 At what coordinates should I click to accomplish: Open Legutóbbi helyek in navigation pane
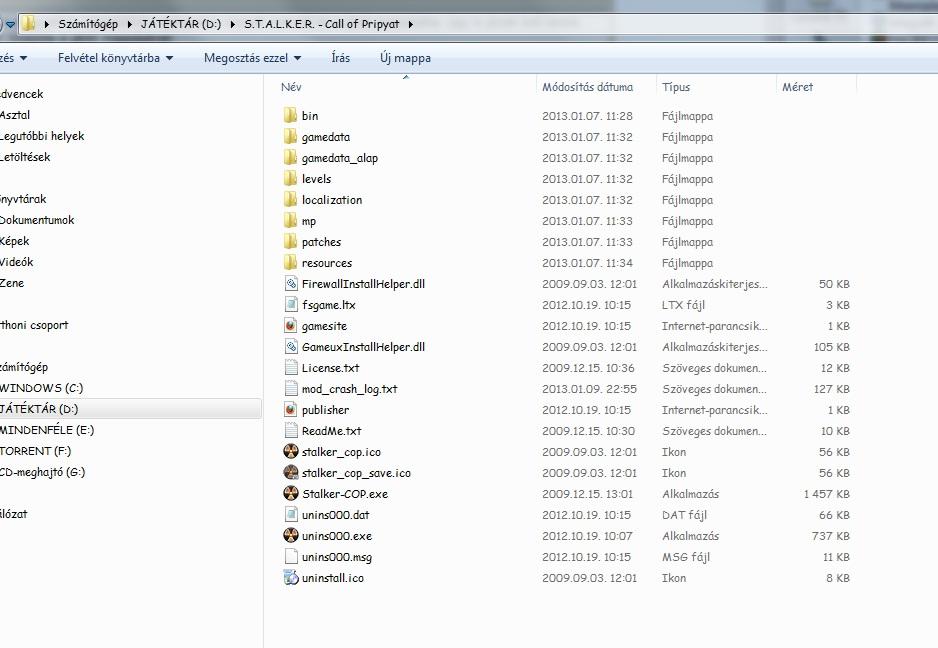42,136
